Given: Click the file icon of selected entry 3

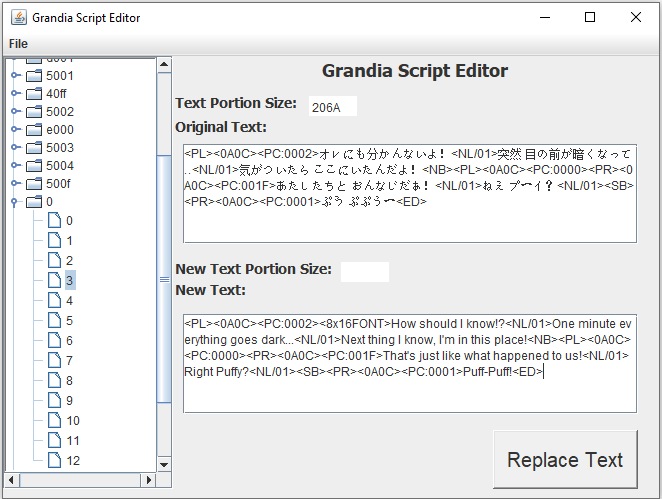Looking at the screenshot, I should 54,280.
